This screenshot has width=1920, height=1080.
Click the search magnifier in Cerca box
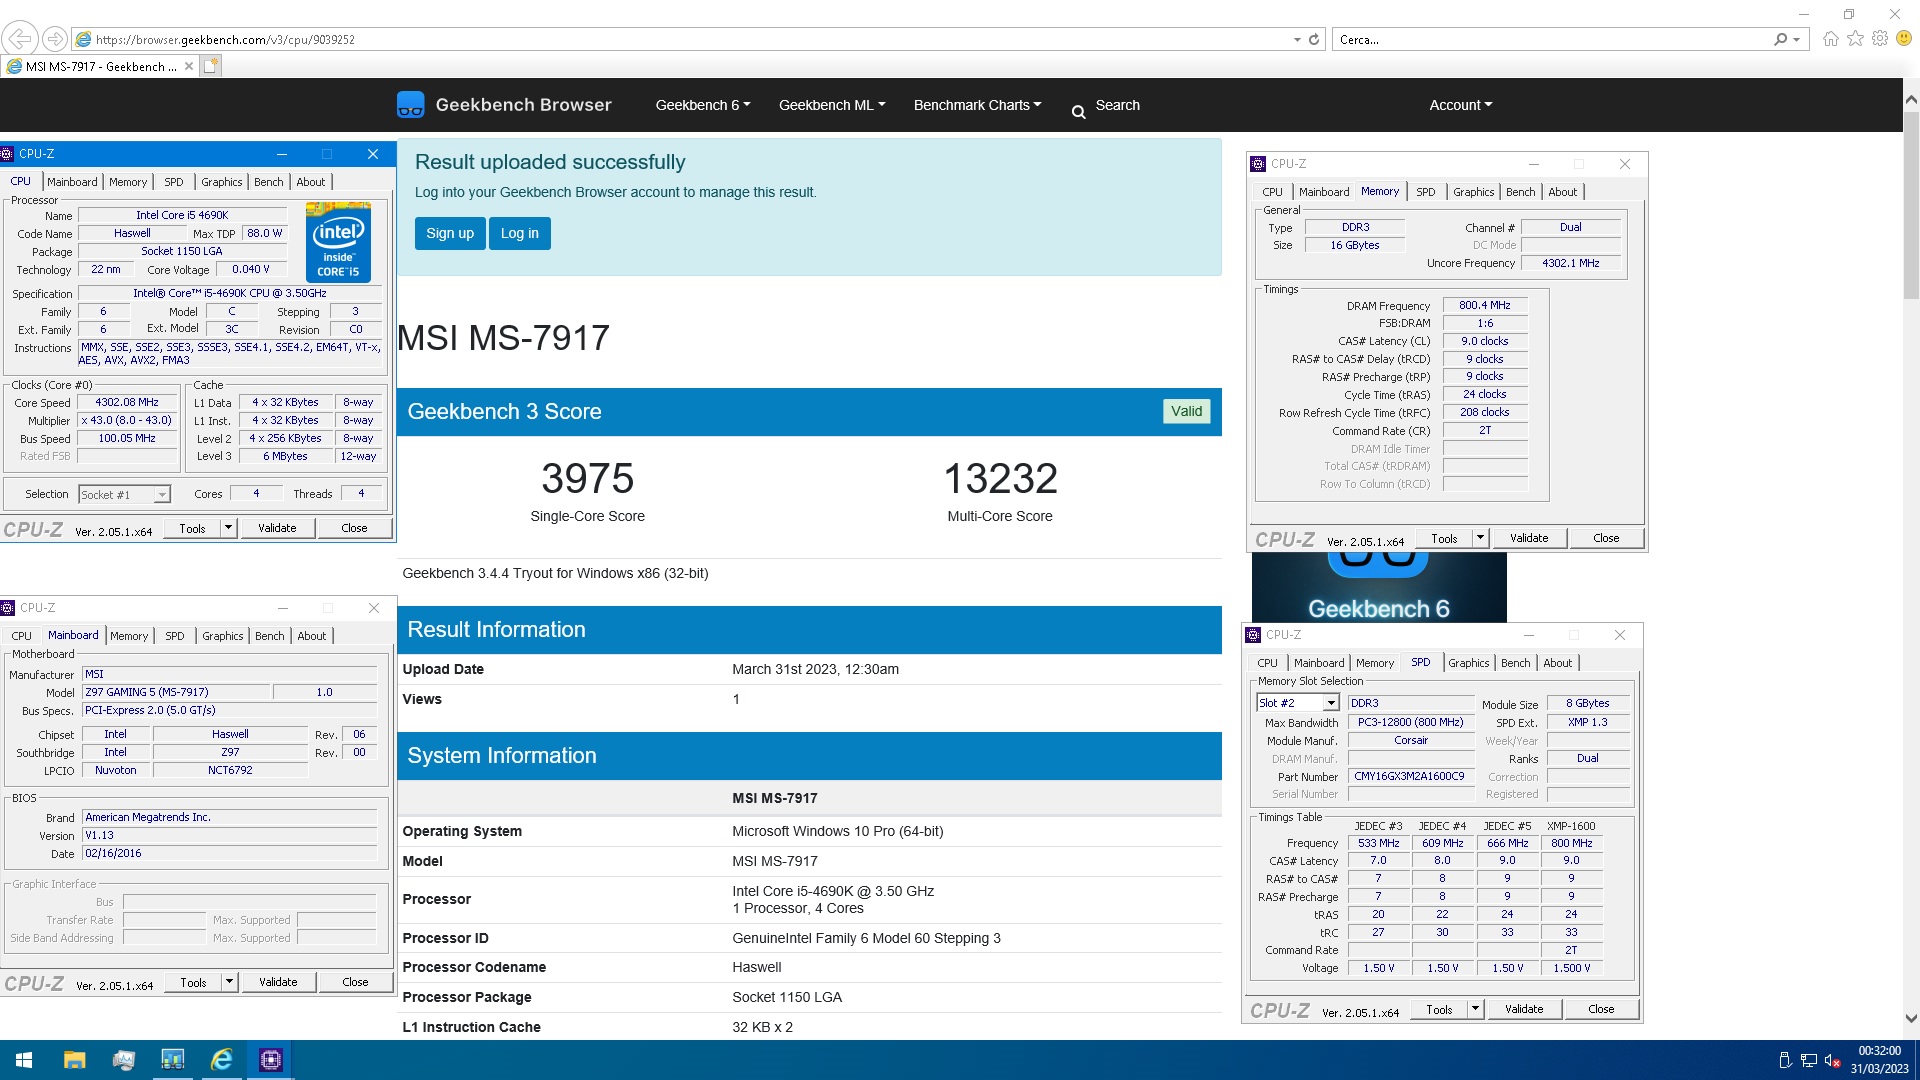(x=1781, y=40)
